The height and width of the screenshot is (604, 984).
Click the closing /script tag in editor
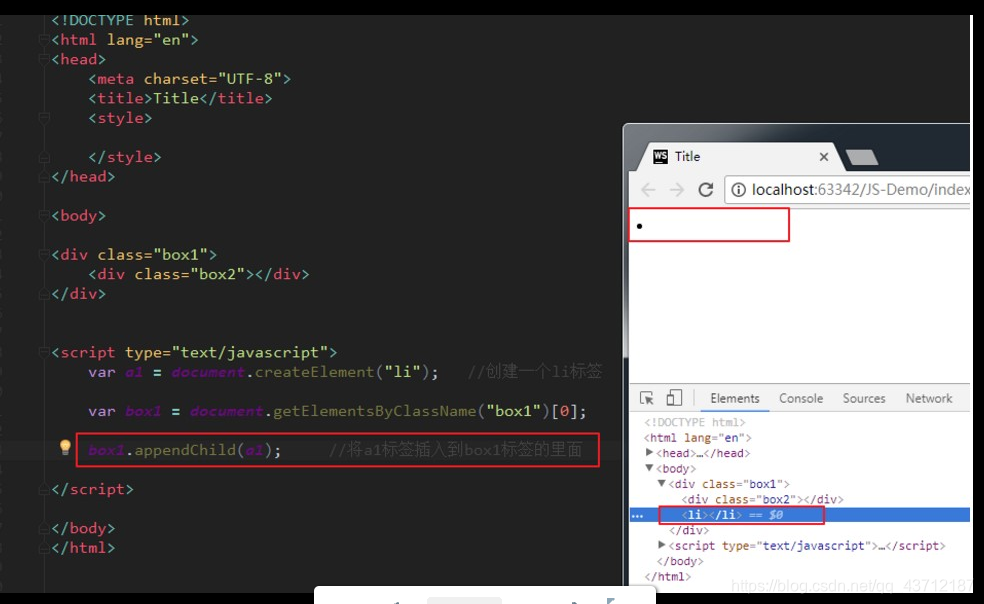click(x=92, y=489)
